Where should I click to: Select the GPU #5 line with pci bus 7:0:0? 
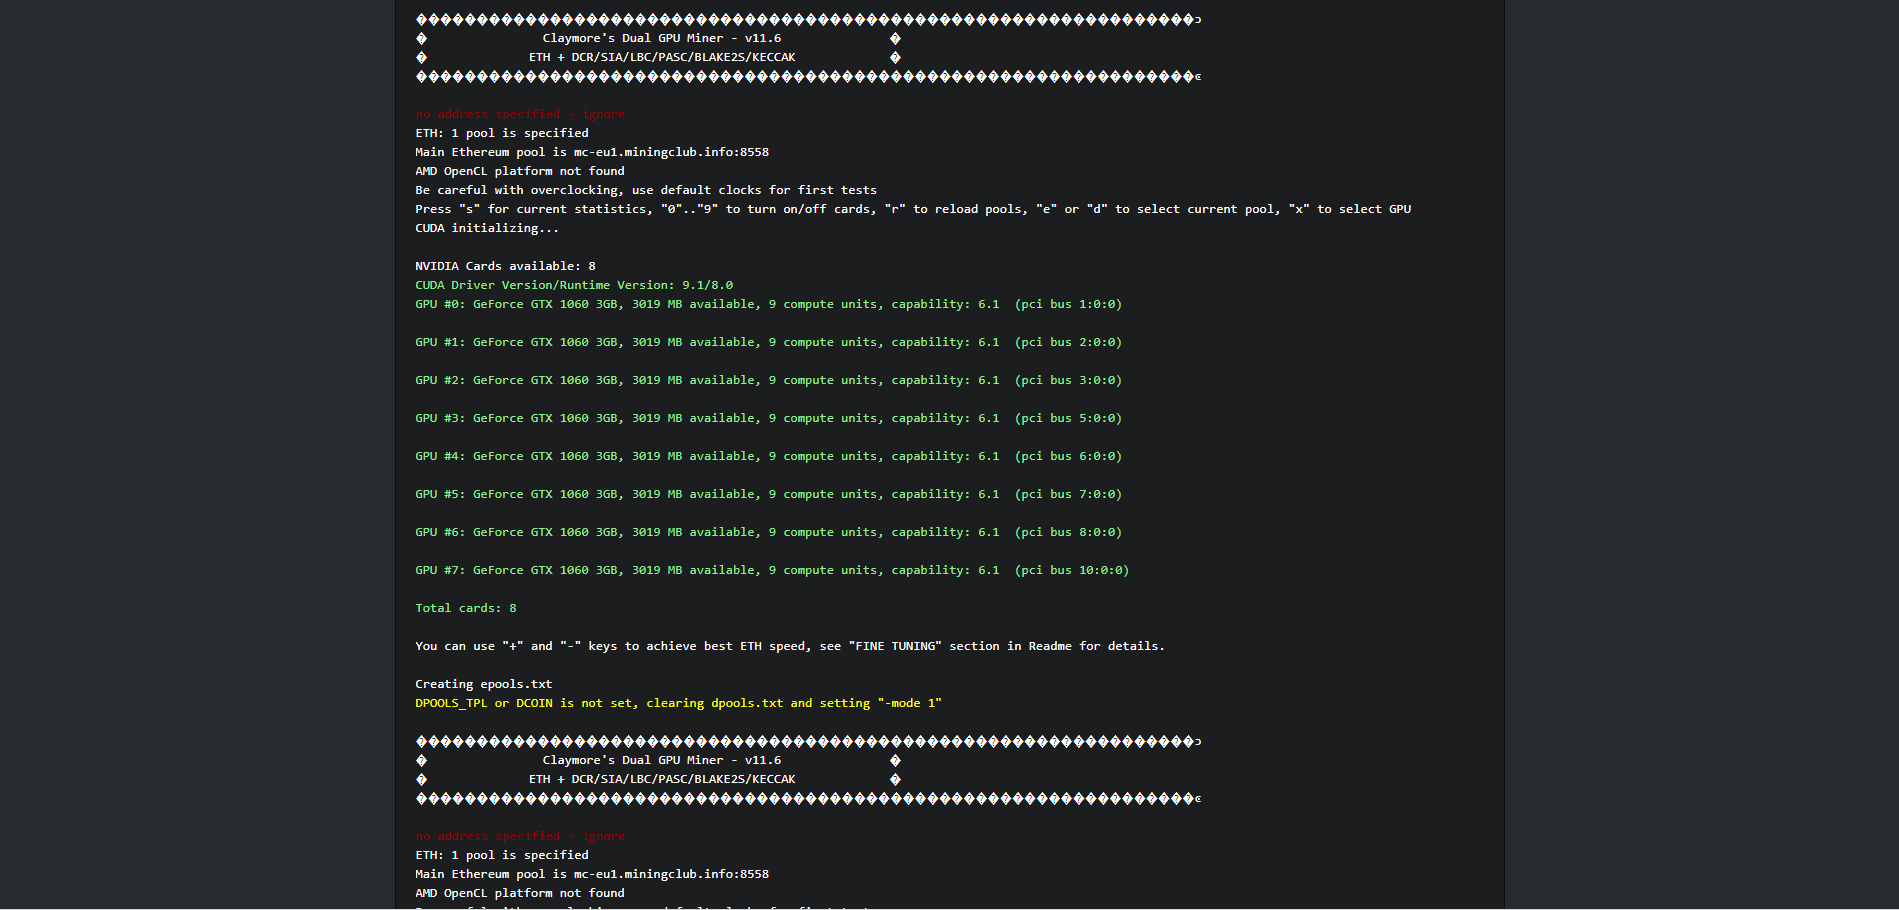pyautogui.click(x=768, y=494)
